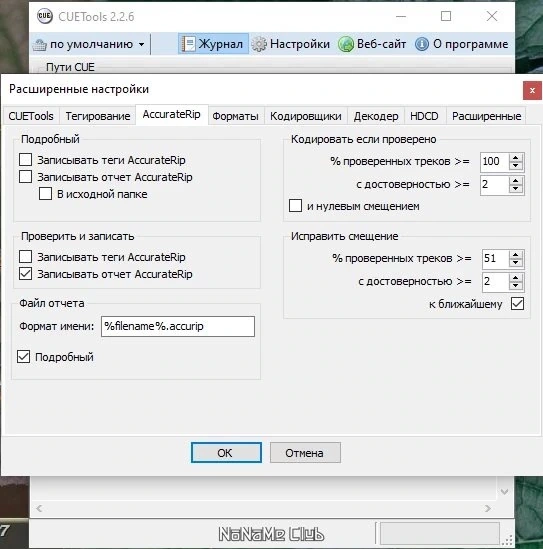Open the Расширенные tab
543x549 pixels.
pos(486,116)
